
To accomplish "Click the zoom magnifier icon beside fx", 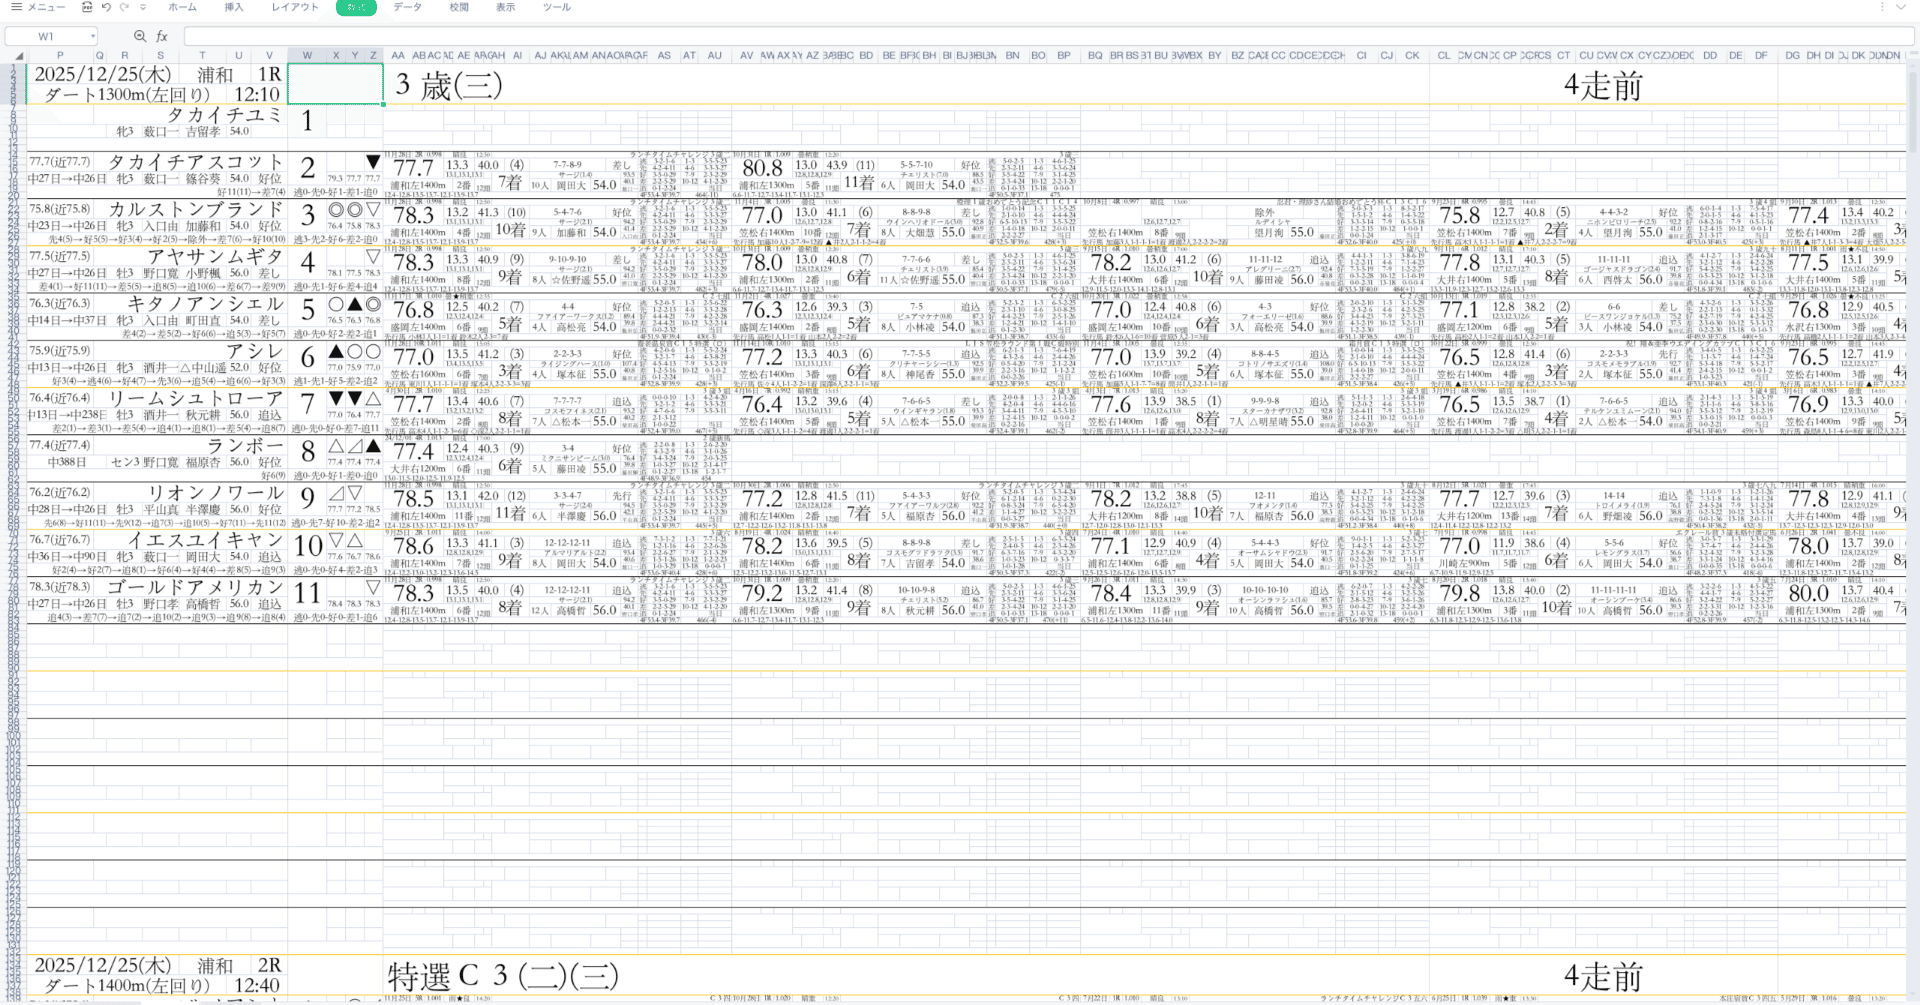I will tap(140, 36).
